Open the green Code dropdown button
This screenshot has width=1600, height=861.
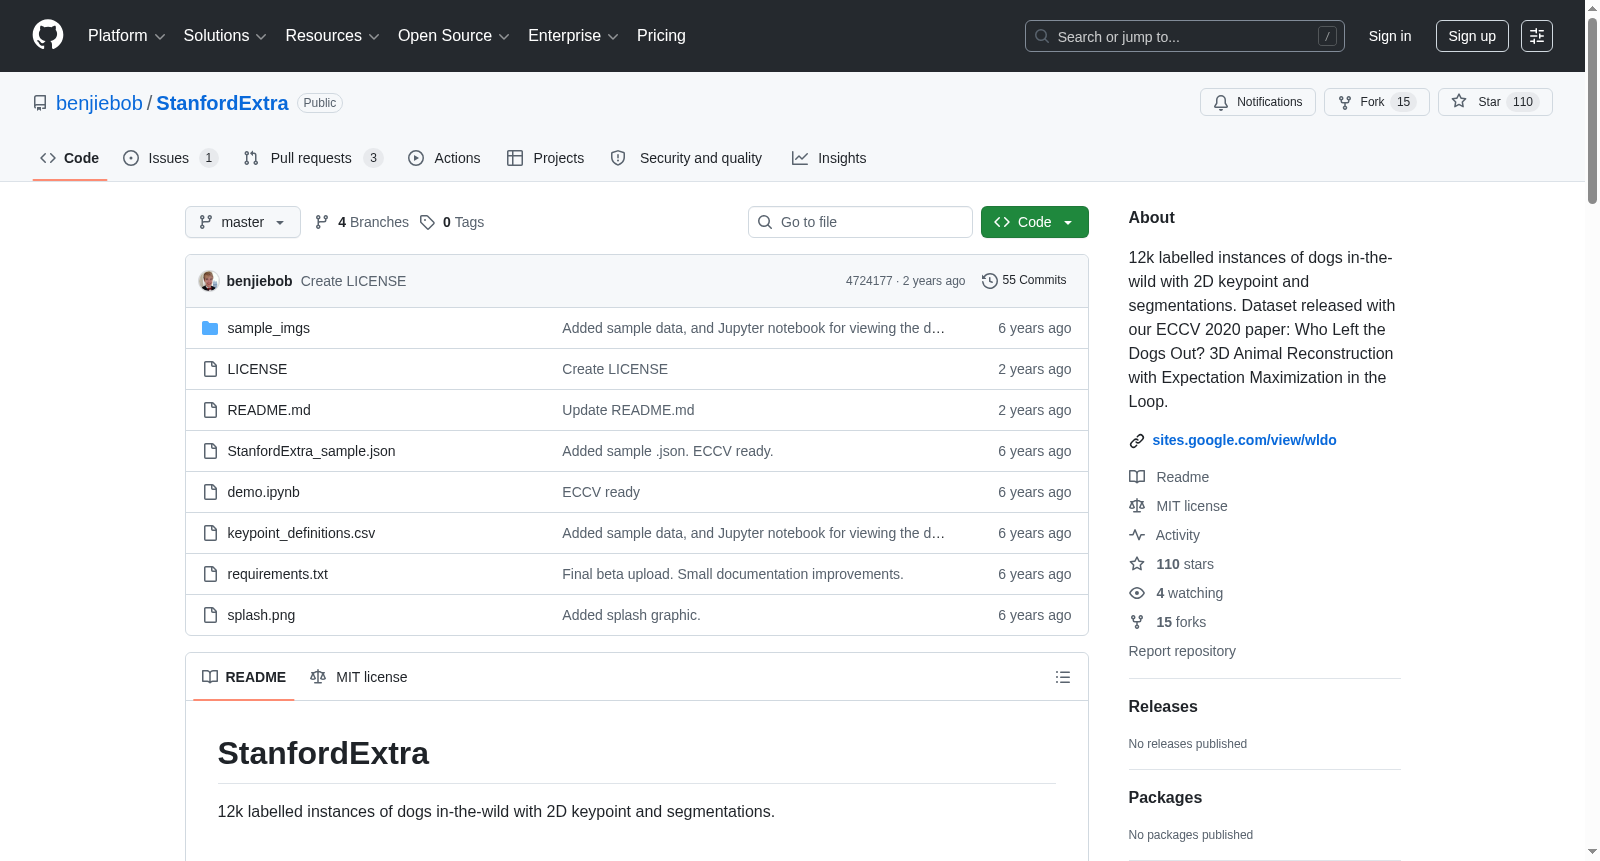[1035, 222]
